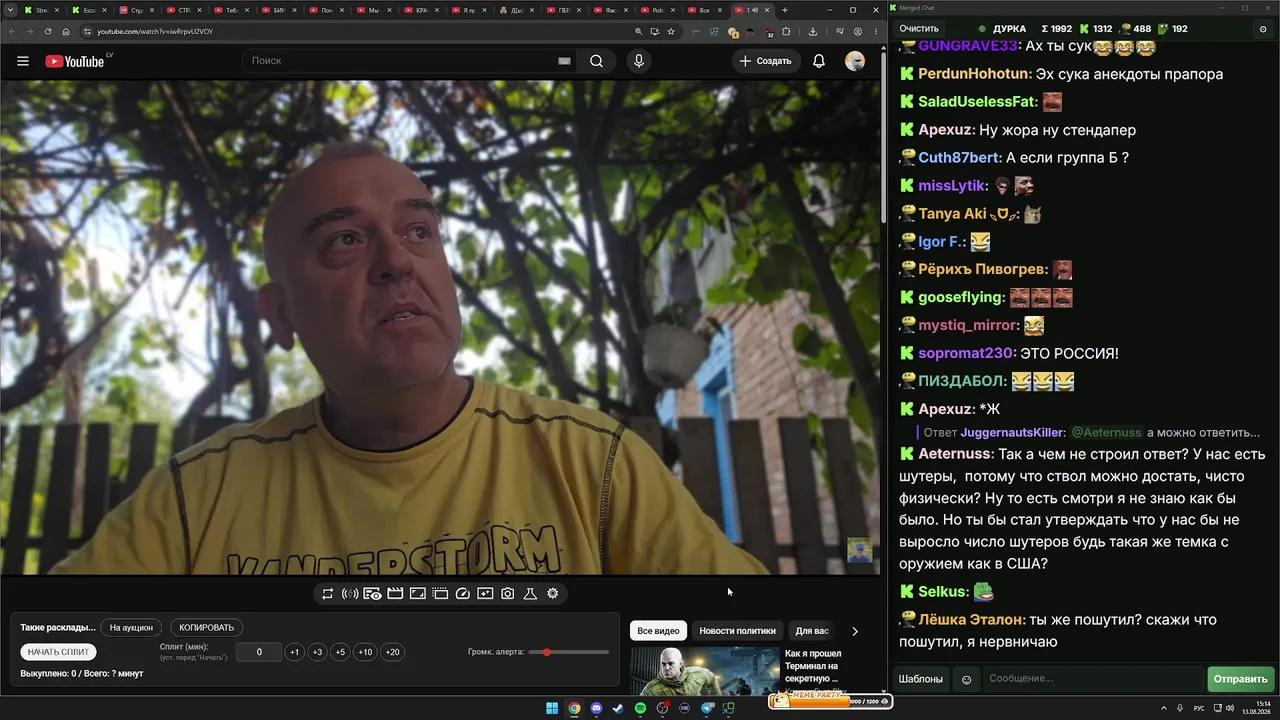
Task: Open YouTube notifications bell
Action: (819, 61)
